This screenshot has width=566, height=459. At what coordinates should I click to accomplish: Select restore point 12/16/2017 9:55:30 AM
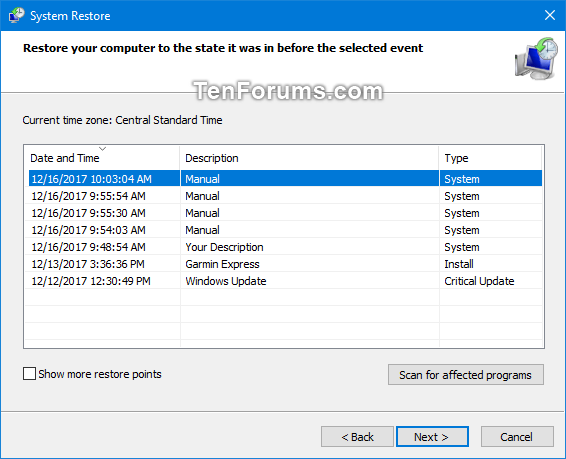pos(285,213)
